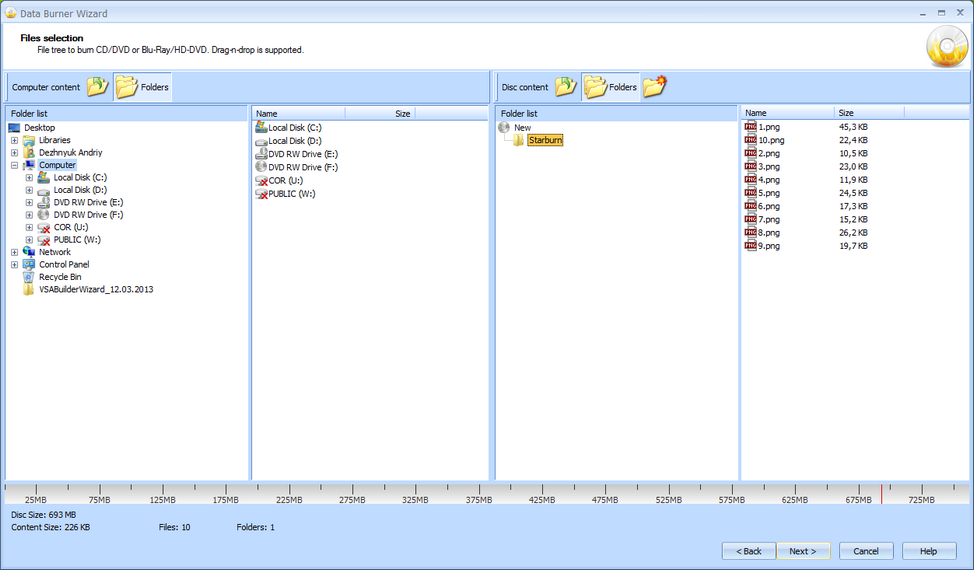The width and height of the screenshot is (974, 570).
Task: Expand COR (U:) tree node
Action: coord(29,227)
